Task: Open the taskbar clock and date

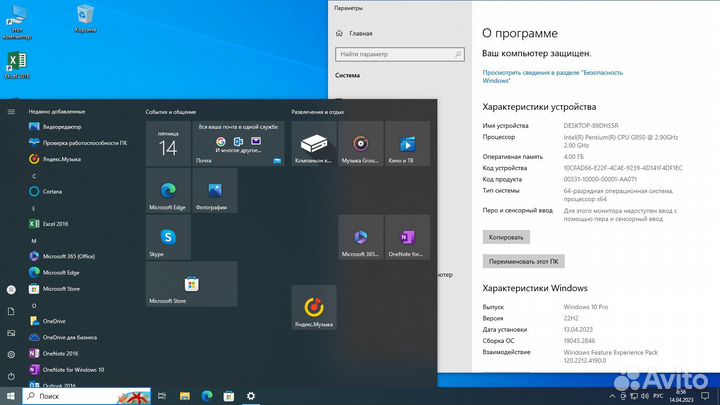Action: pyautogui.click(x=681, y=396)
